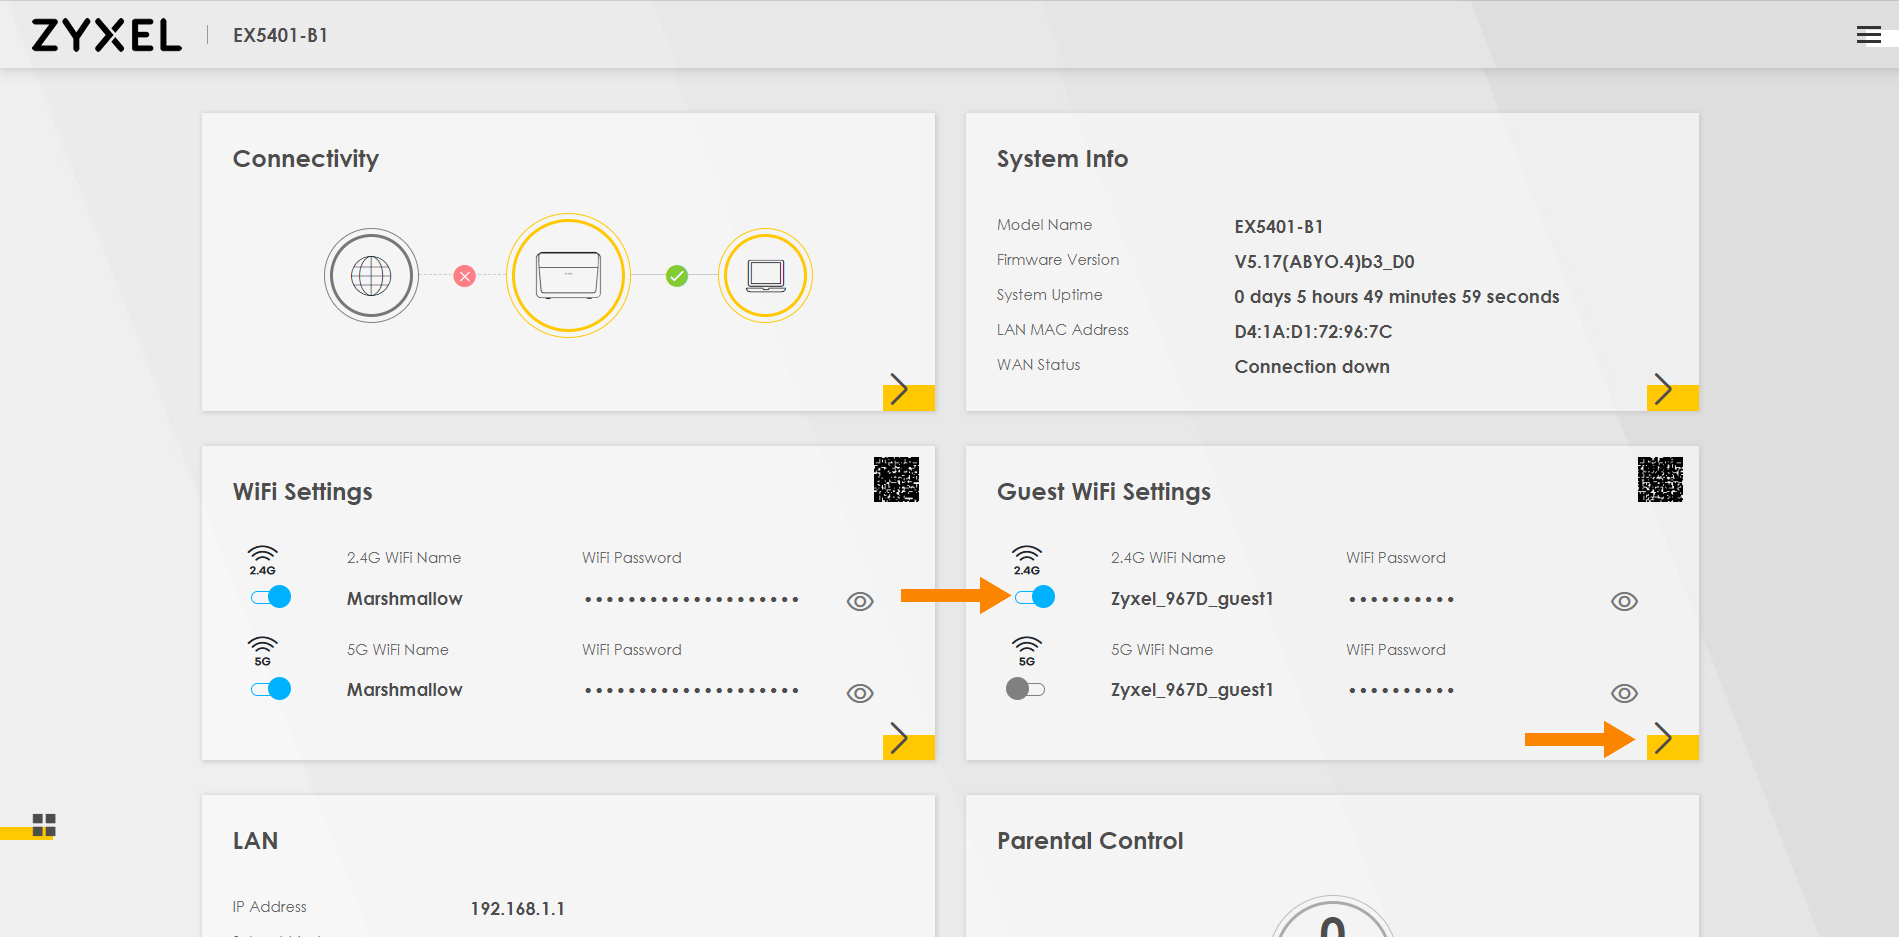The image size is (1899, 937).
Task: Expand the Guest WiFi Settings card arrow
Action: [x=1672, y=741]
